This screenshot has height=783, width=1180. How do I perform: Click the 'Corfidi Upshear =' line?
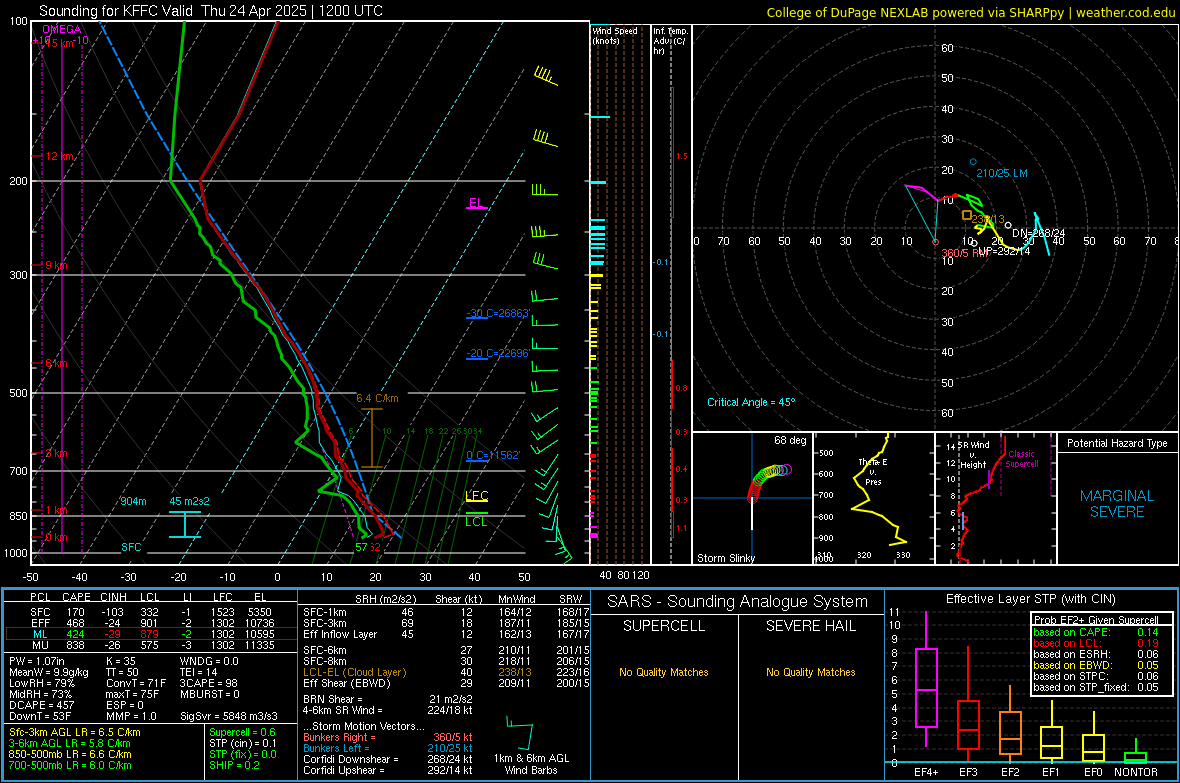pyautogui.click(x=388, y=770)
